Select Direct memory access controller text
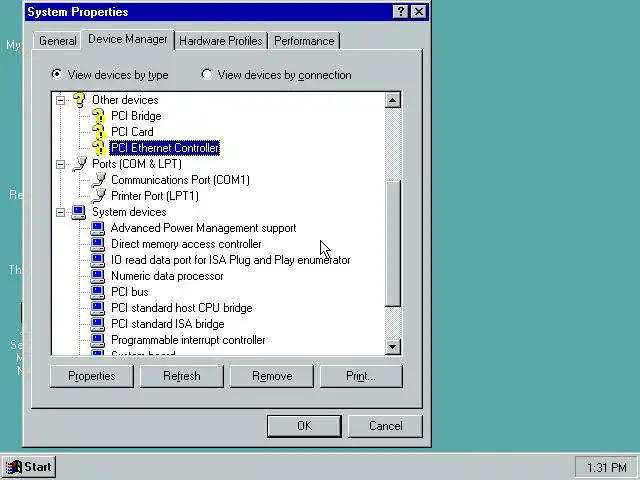 click(x=186, y=244)
